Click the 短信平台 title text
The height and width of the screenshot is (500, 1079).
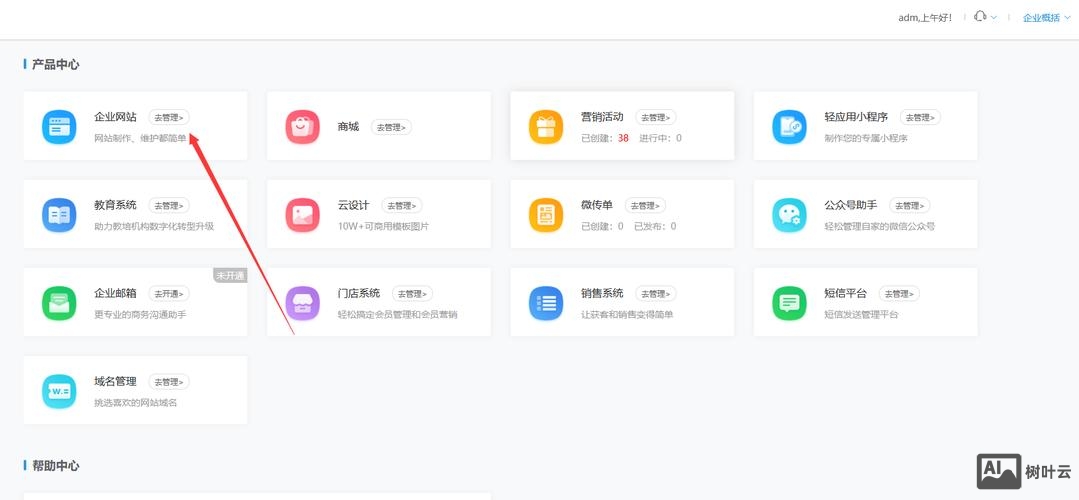click(846, 293)
